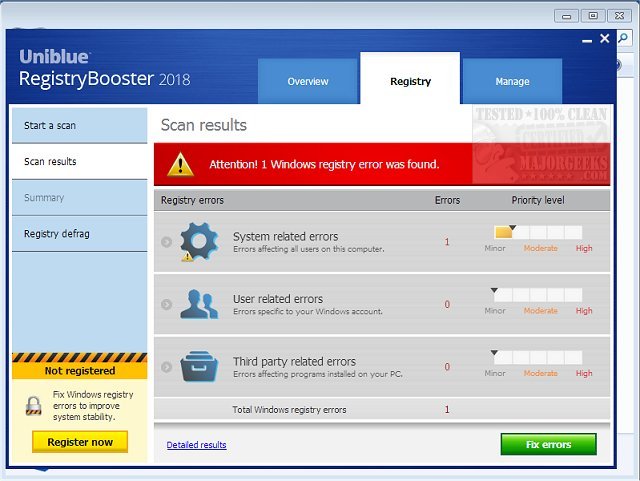Image resolution: width=640 pixels, height=481 pixels.
Task: Click the Moderate label in the User related errors row
Action: click(540, 311)
